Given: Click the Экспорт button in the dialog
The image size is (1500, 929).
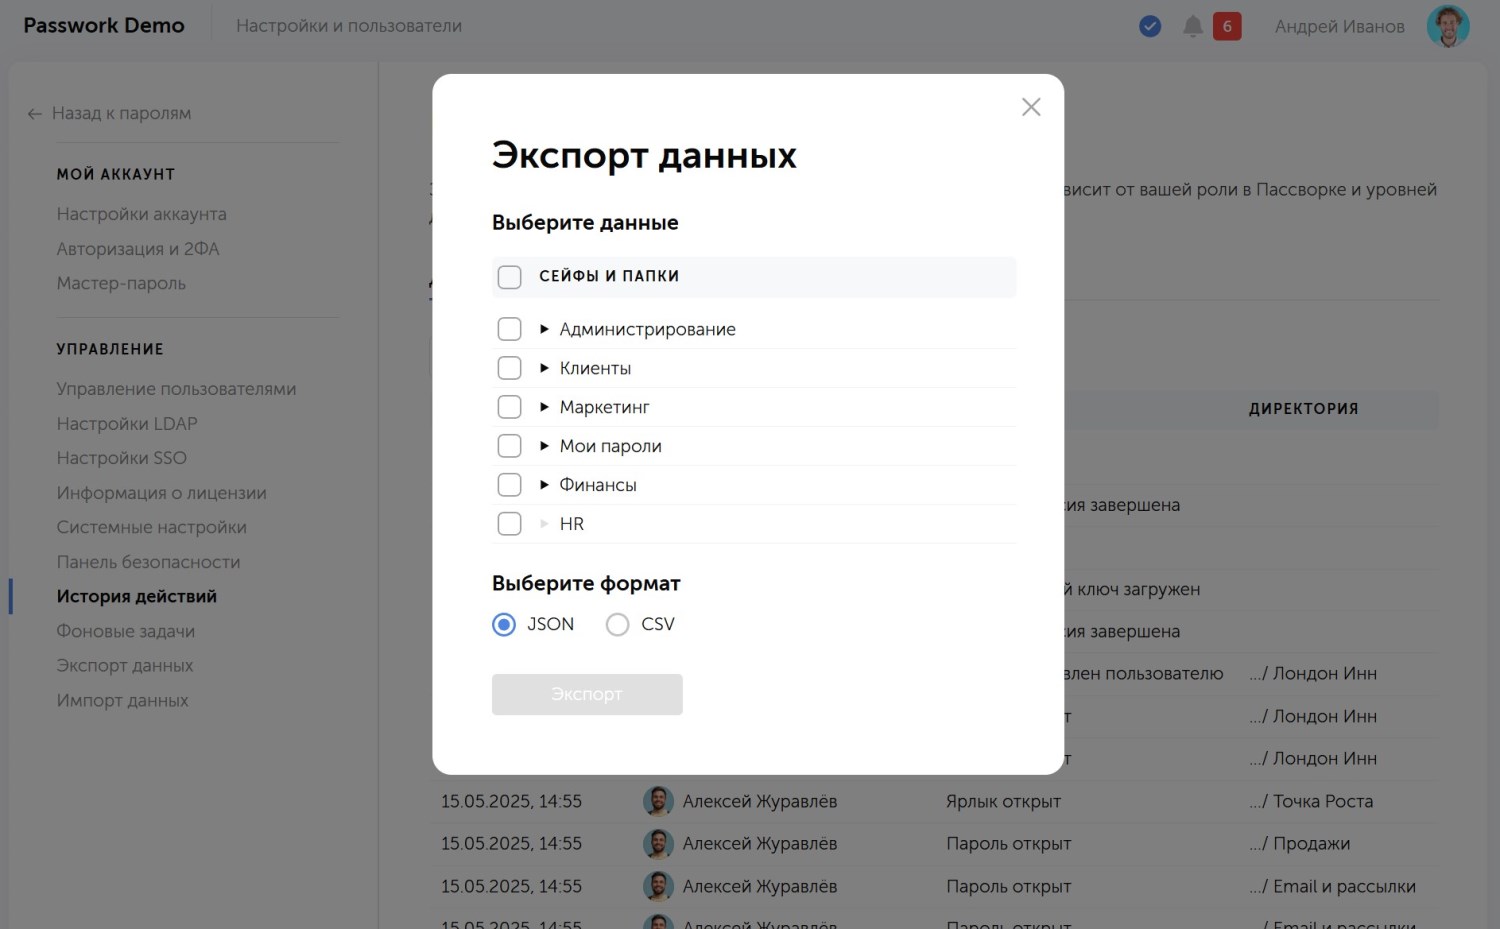Looking at the screenshot, I should [x=587, y=694].
